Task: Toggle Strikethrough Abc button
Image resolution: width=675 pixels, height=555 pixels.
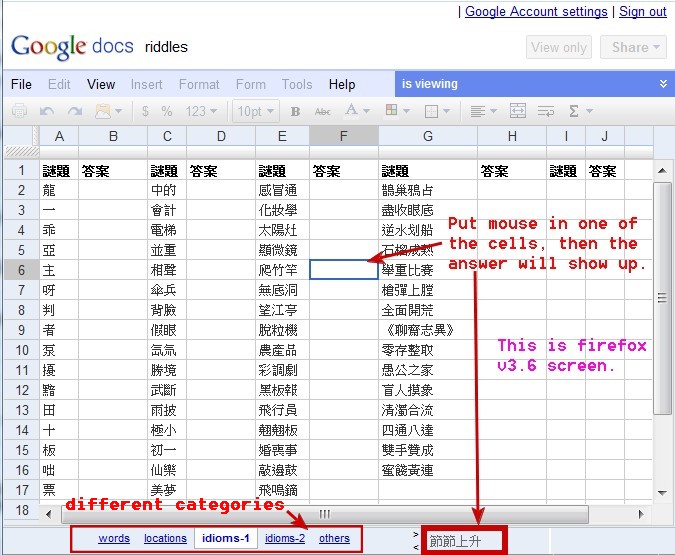Action: [322, 112]
